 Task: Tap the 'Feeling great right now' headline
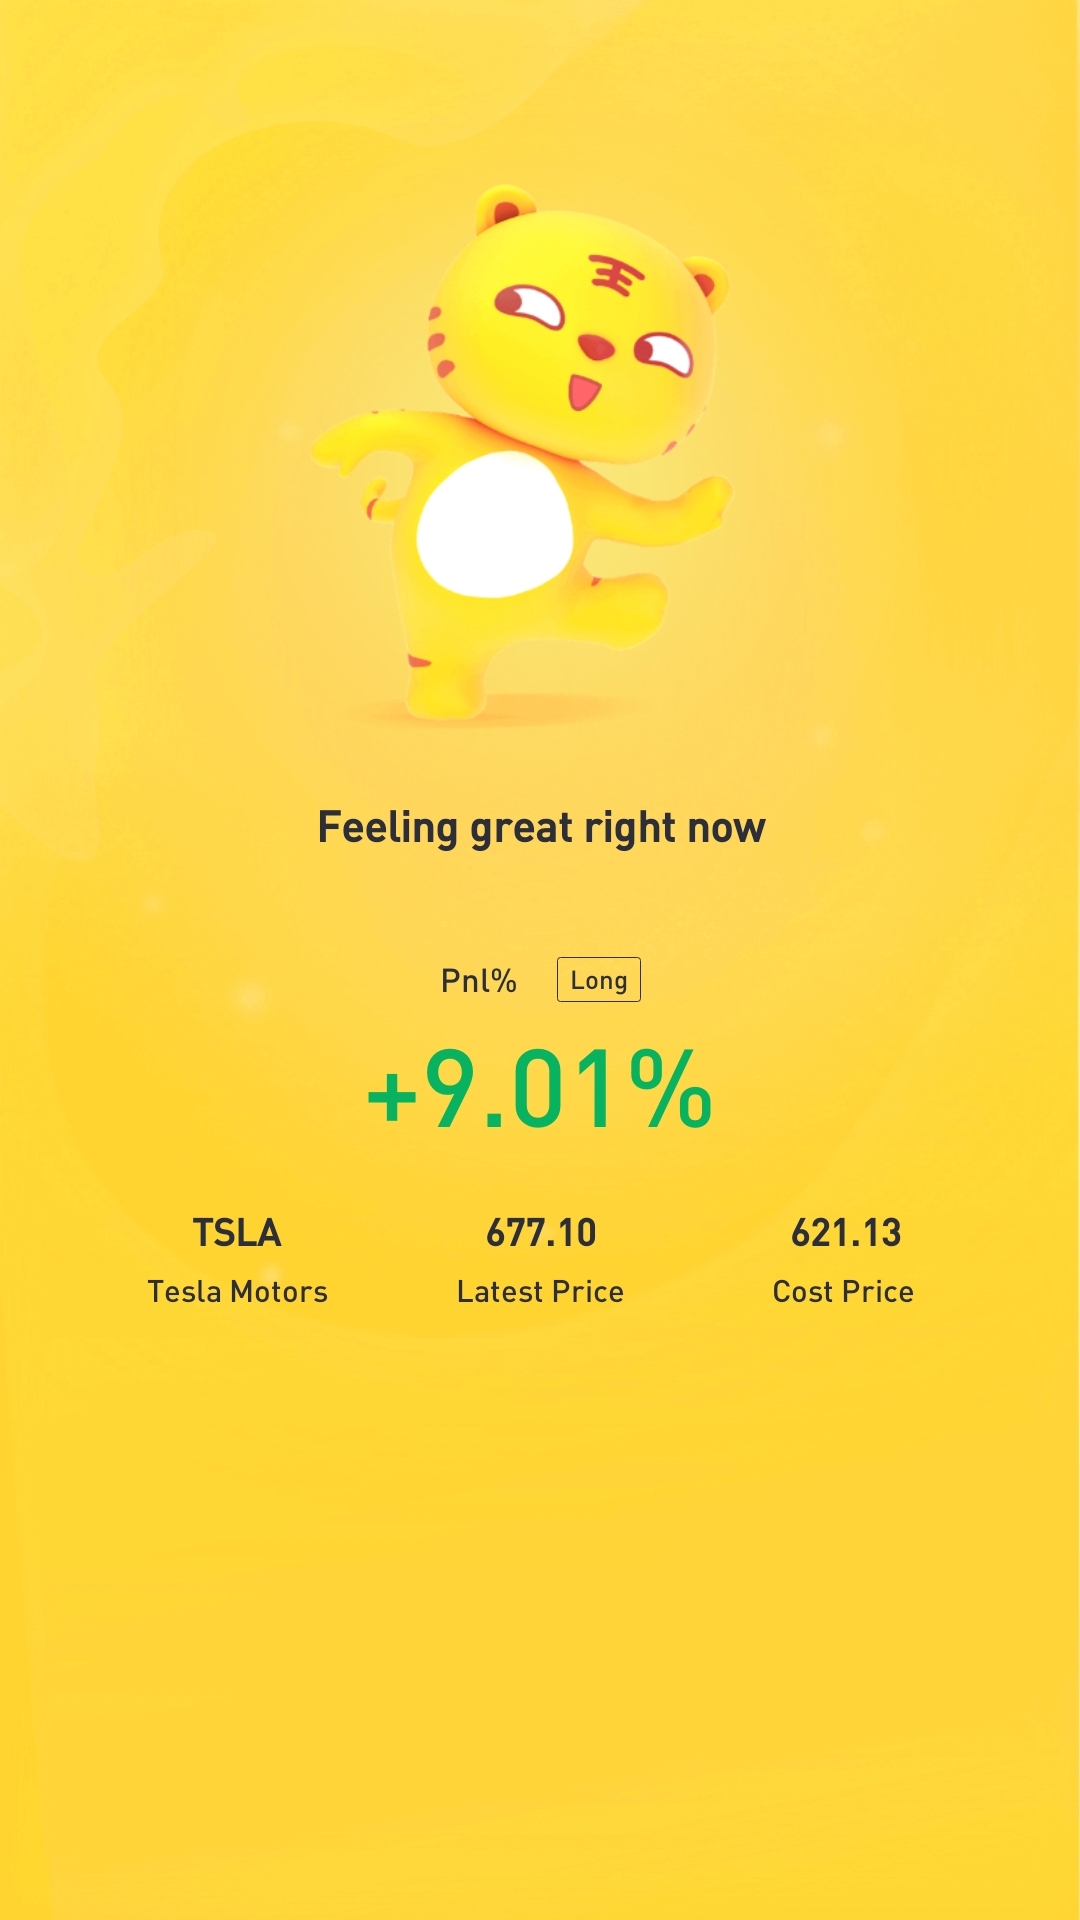point(541,829)
